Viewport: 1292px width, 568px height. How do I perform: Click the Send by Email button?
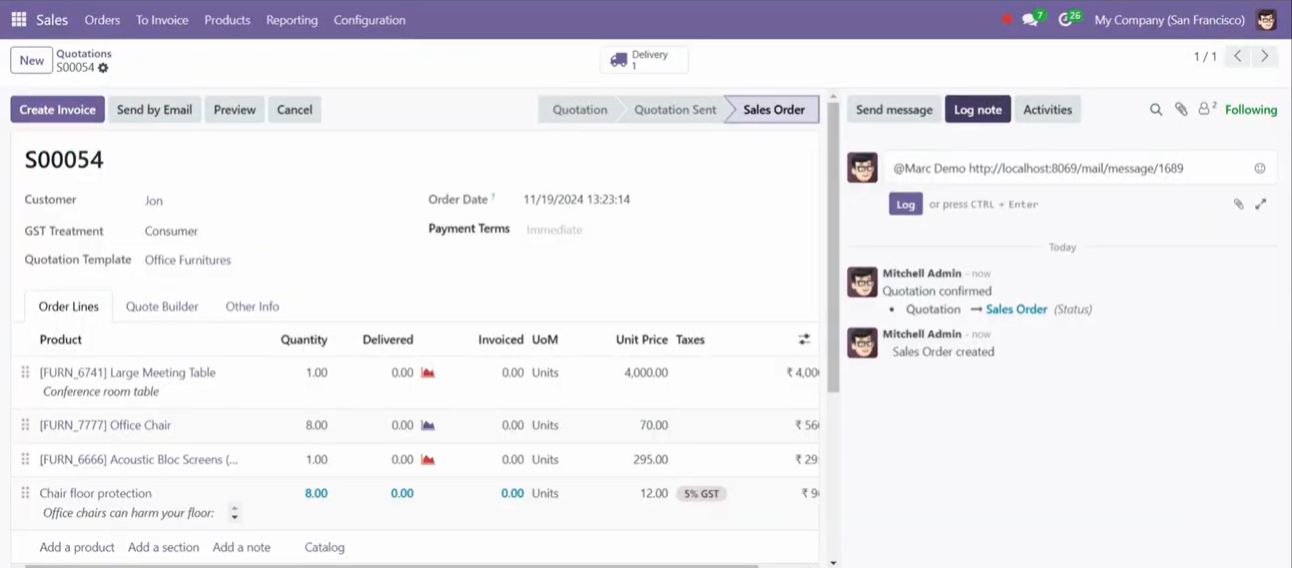click(154, 110)
